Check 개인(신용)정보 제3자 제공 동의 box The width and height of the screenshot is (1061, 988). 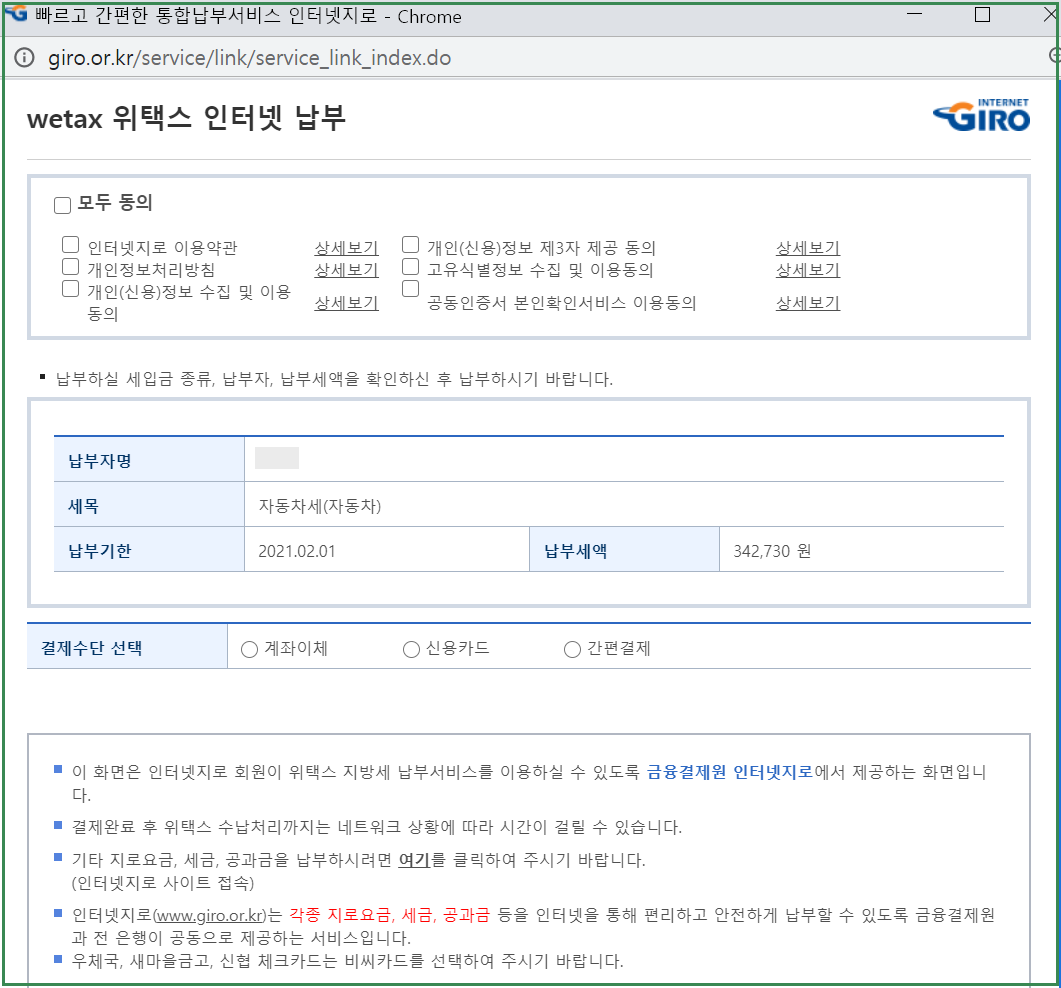(x=410, y=244)
